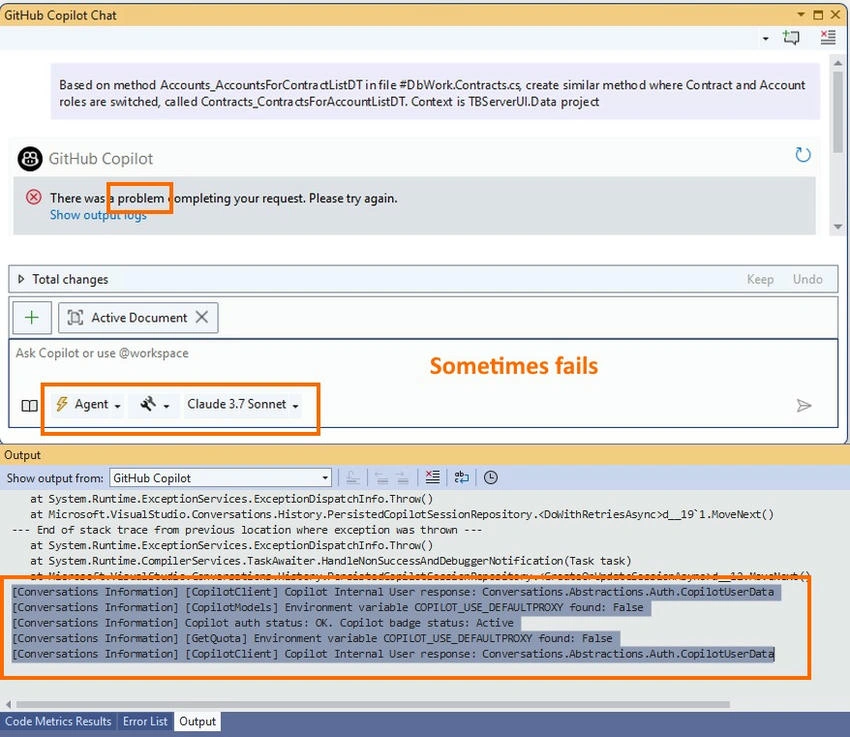Switch to Code Metrics Results tab
The height and width of the screenshot is (737, 850).
[58, 721]
